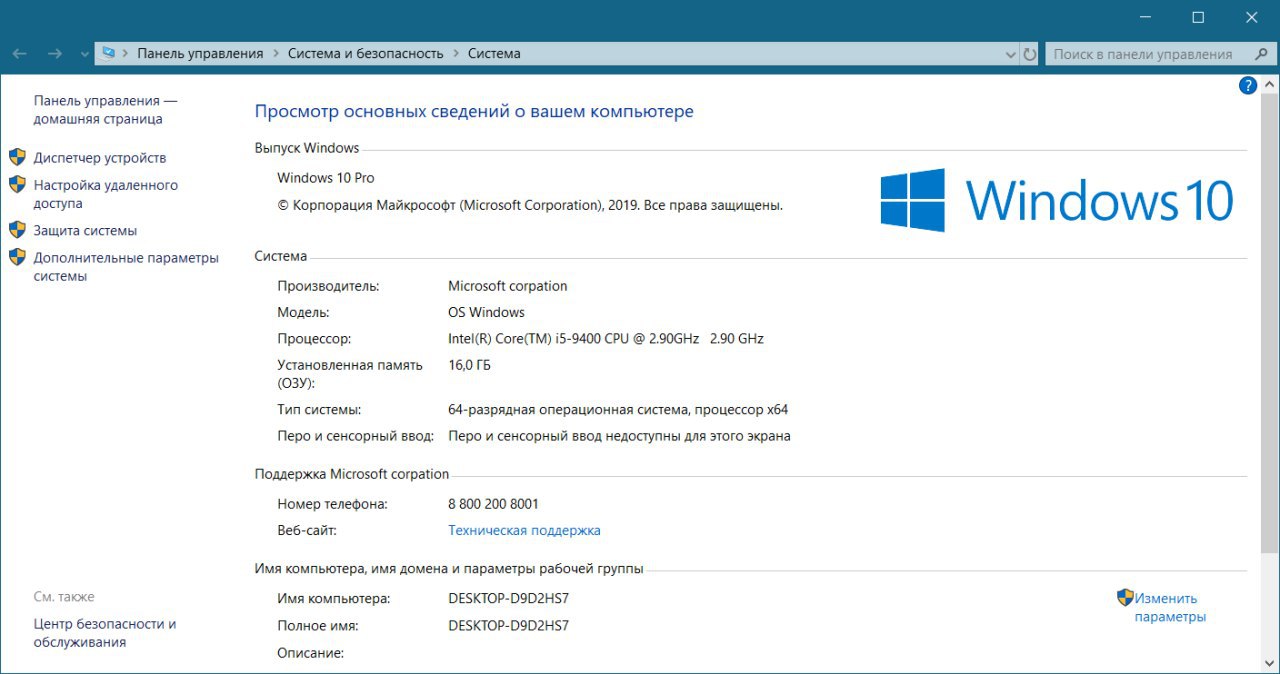
Task: Open 'Настройка удаленного доступа' link
Action: (x=106, y=194)
